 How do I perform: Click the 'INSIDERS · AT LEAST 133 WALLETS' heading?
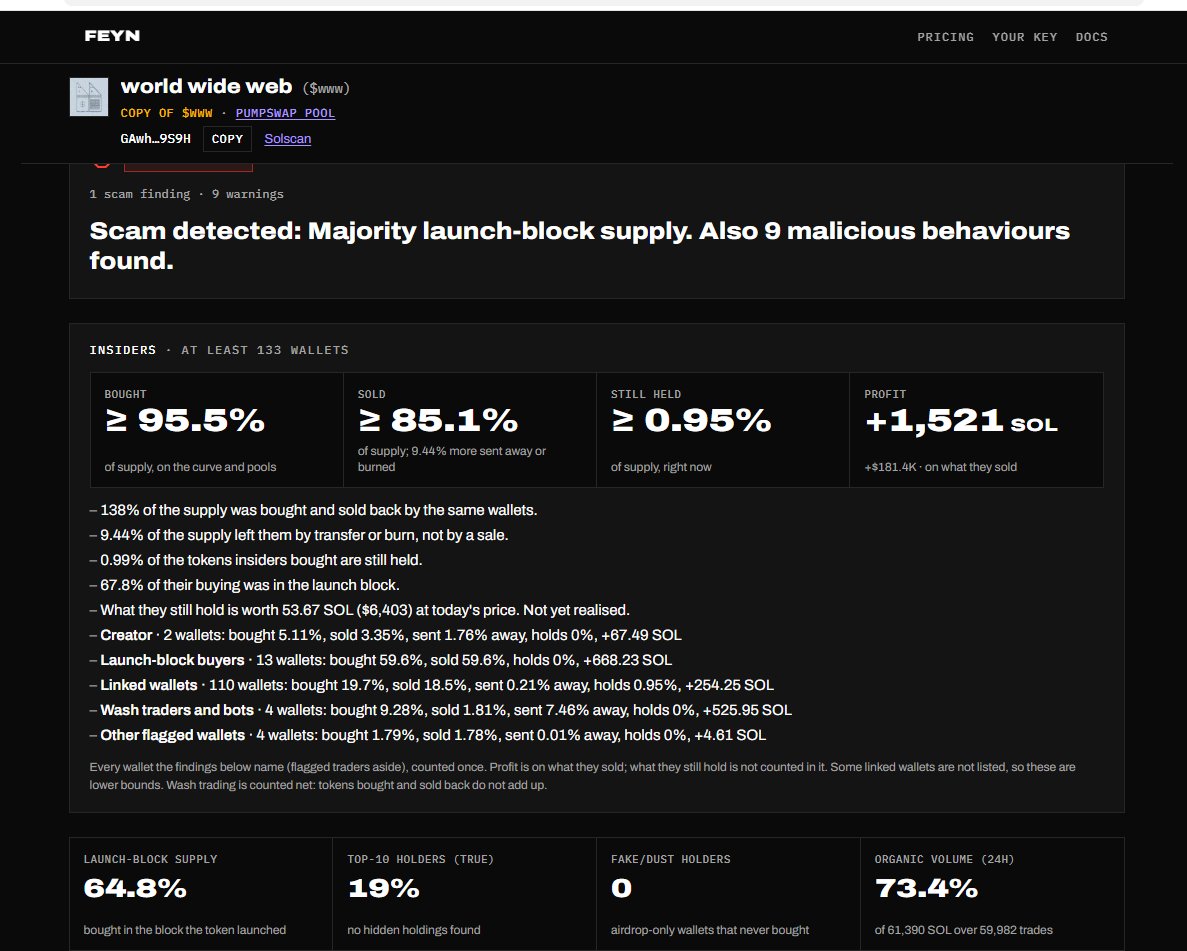[219, 350]
